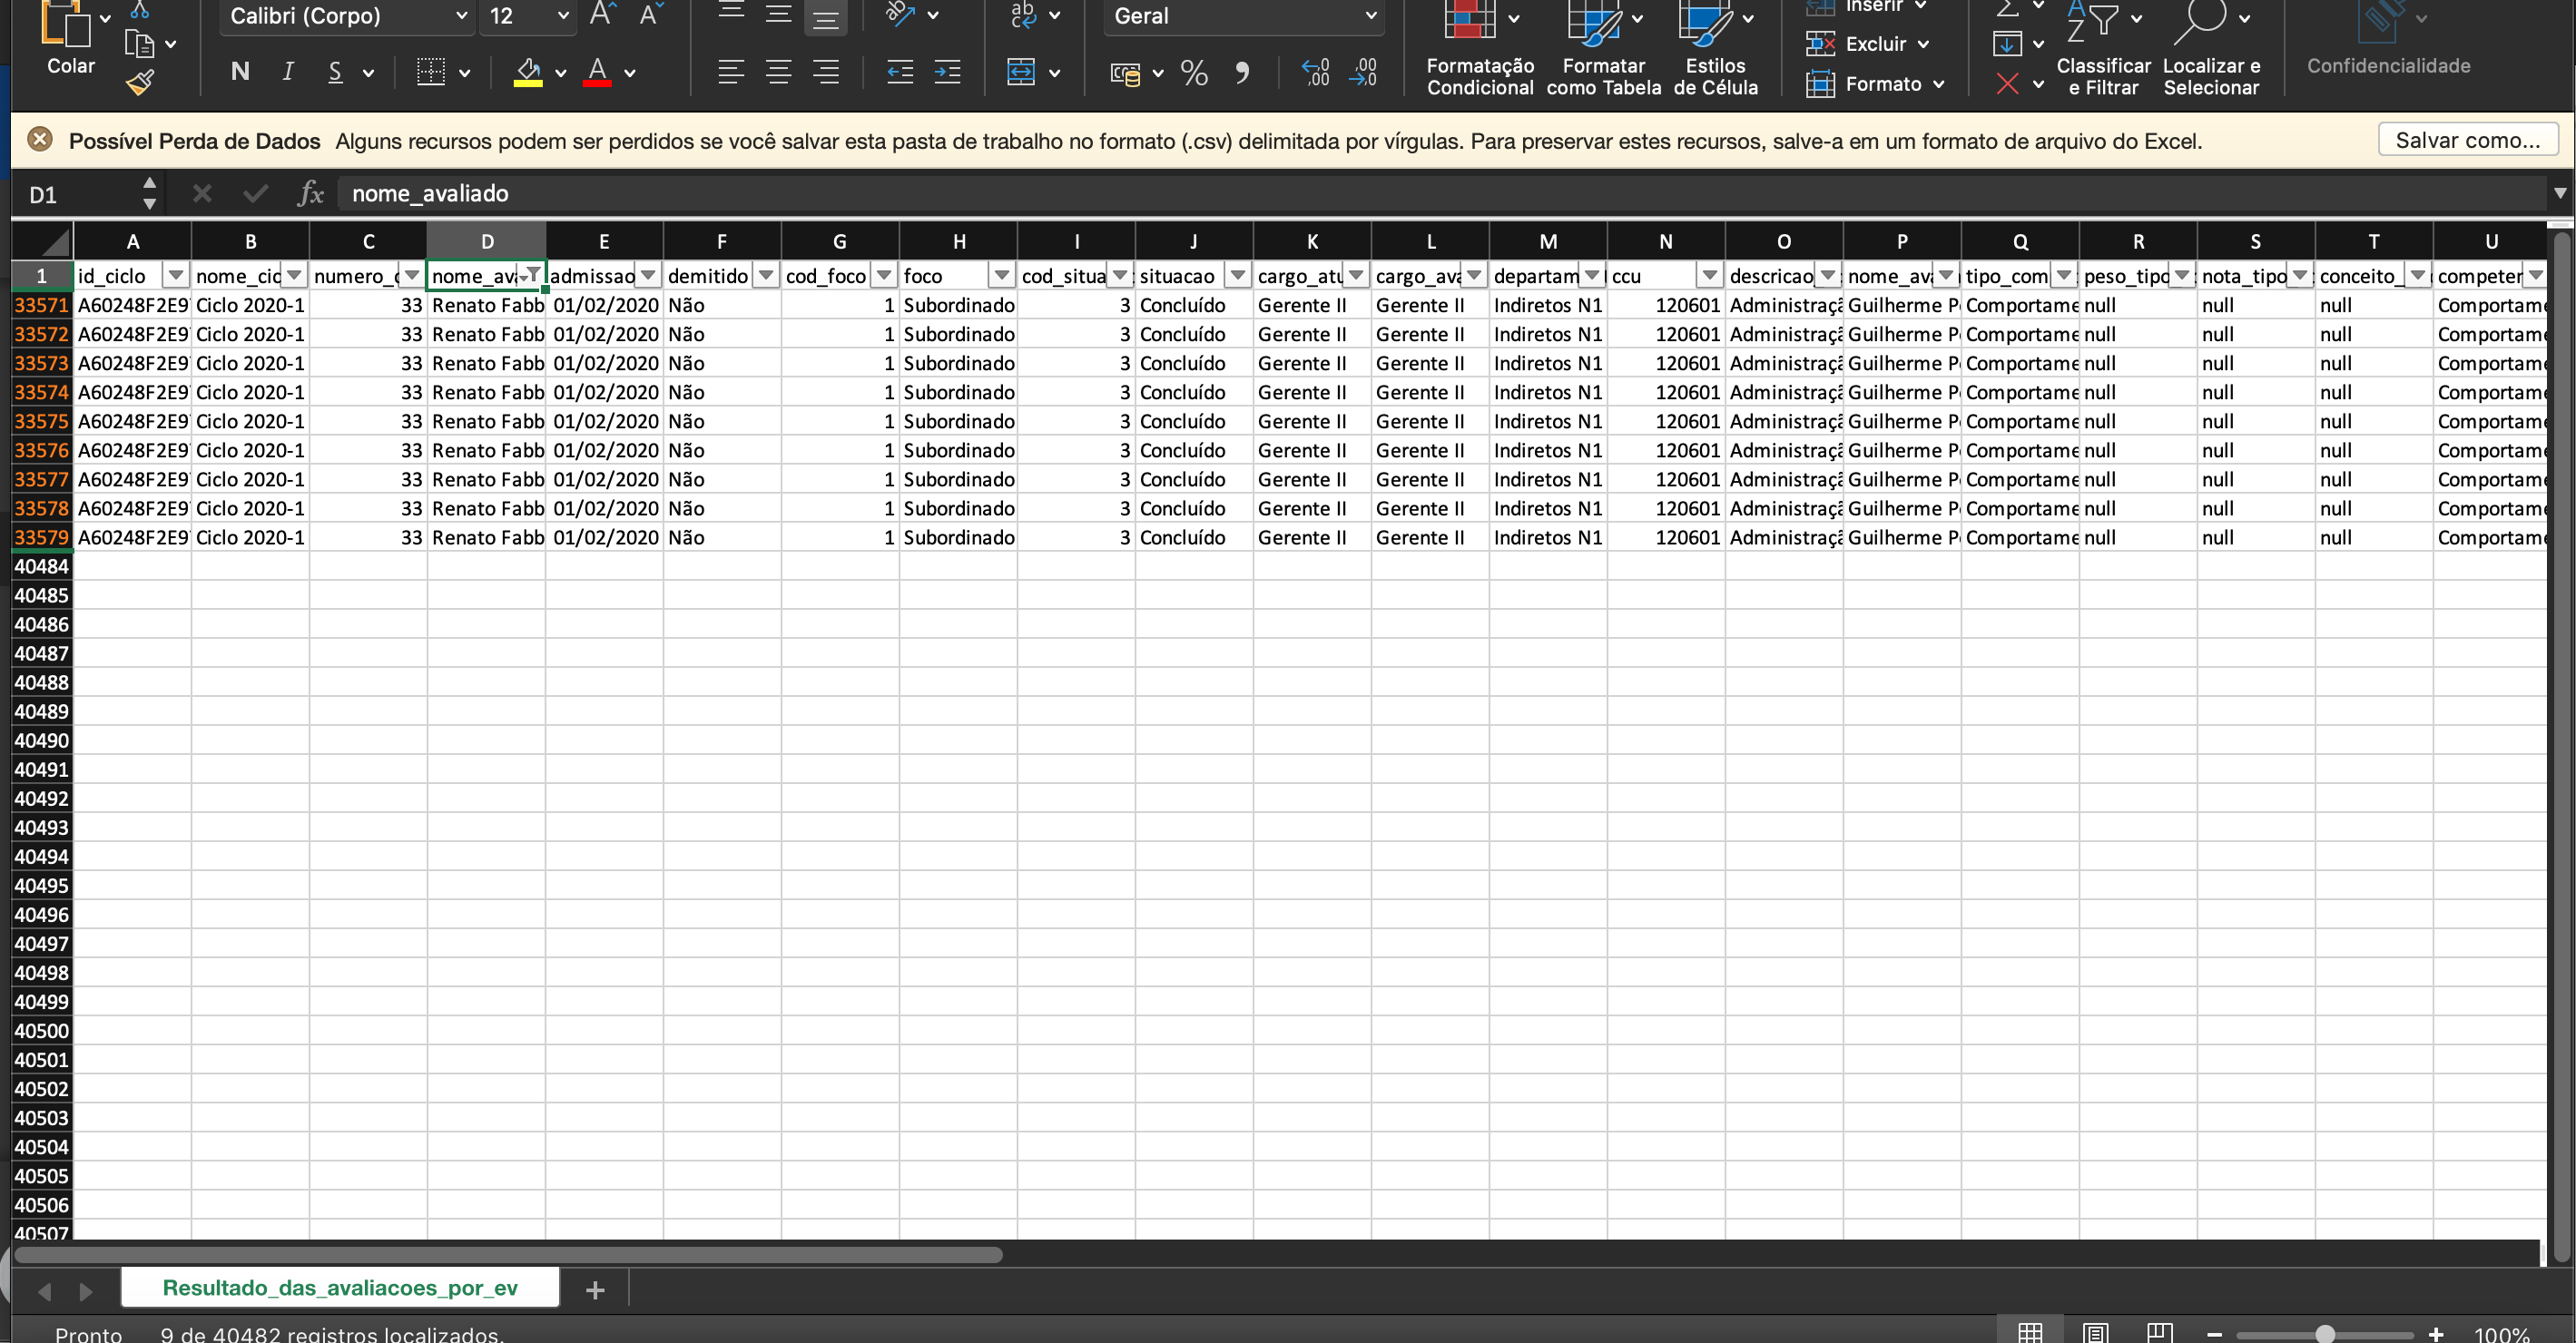Click the Find and Select magnifier icon

(x=2199, y=20)
